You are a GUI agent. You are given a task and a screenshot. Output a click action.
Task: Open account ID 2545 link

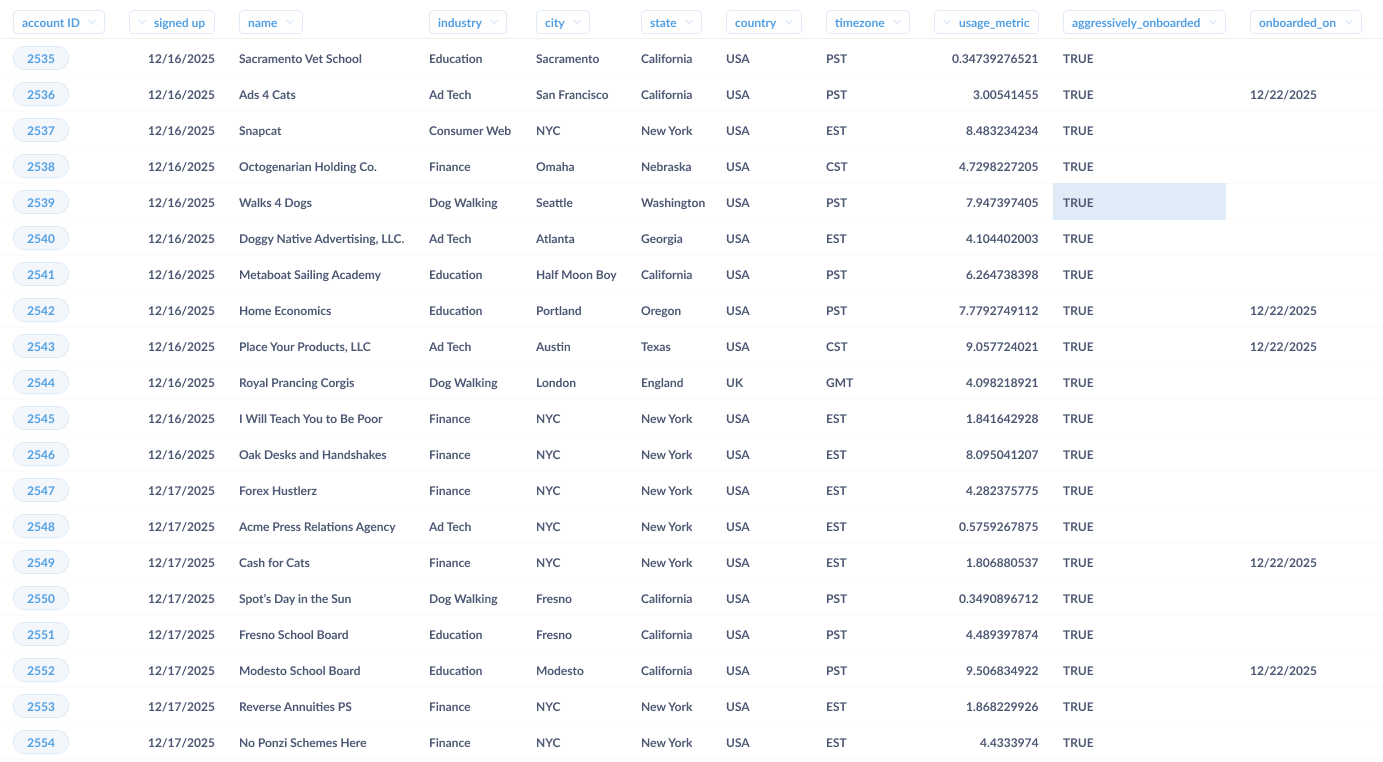click(x=41, y=419)
